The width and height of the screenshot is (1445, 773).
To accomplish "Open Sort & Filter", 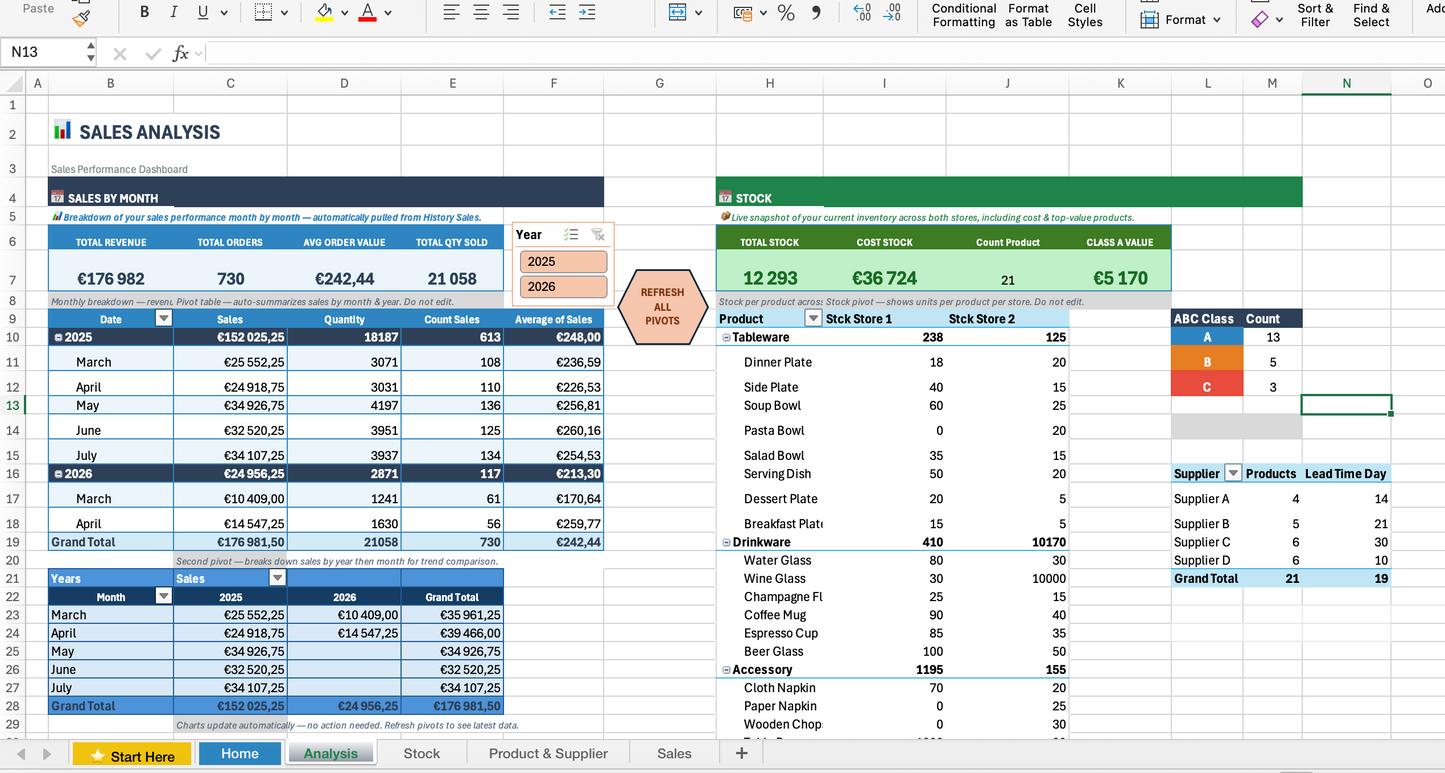I will tap(1315, 15).
